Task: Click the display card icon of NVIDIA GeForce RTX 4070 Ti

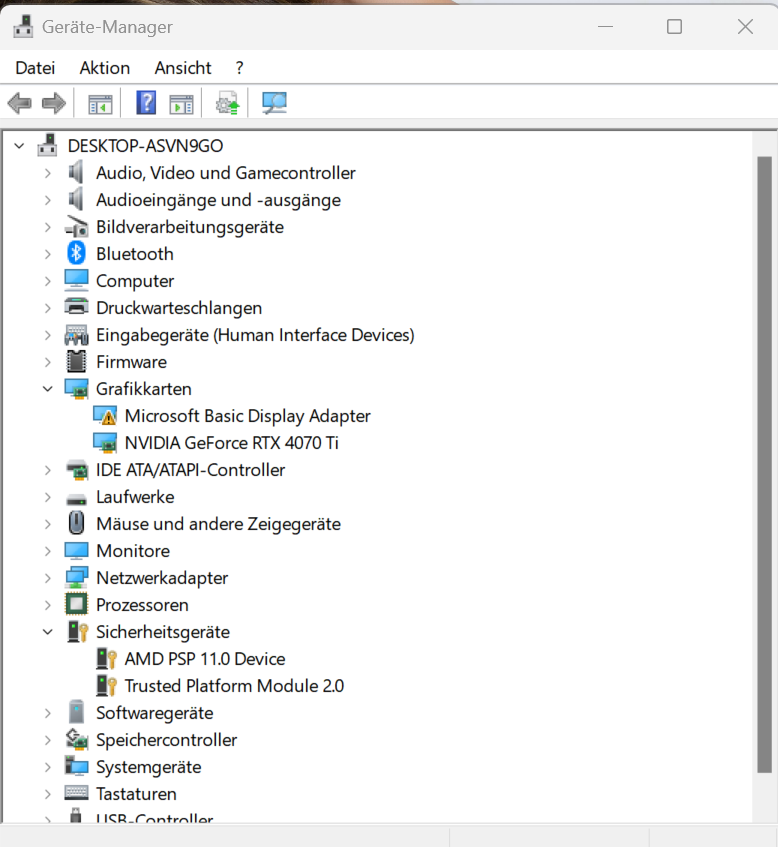Action: pos(105,442)
